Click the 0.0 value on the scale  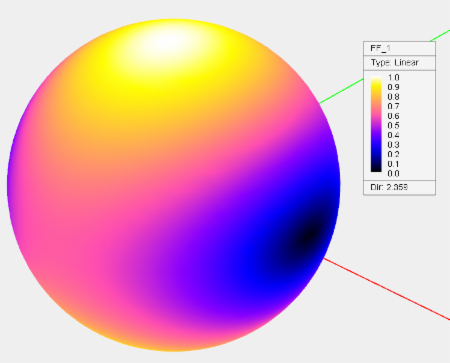click(393, 173)
